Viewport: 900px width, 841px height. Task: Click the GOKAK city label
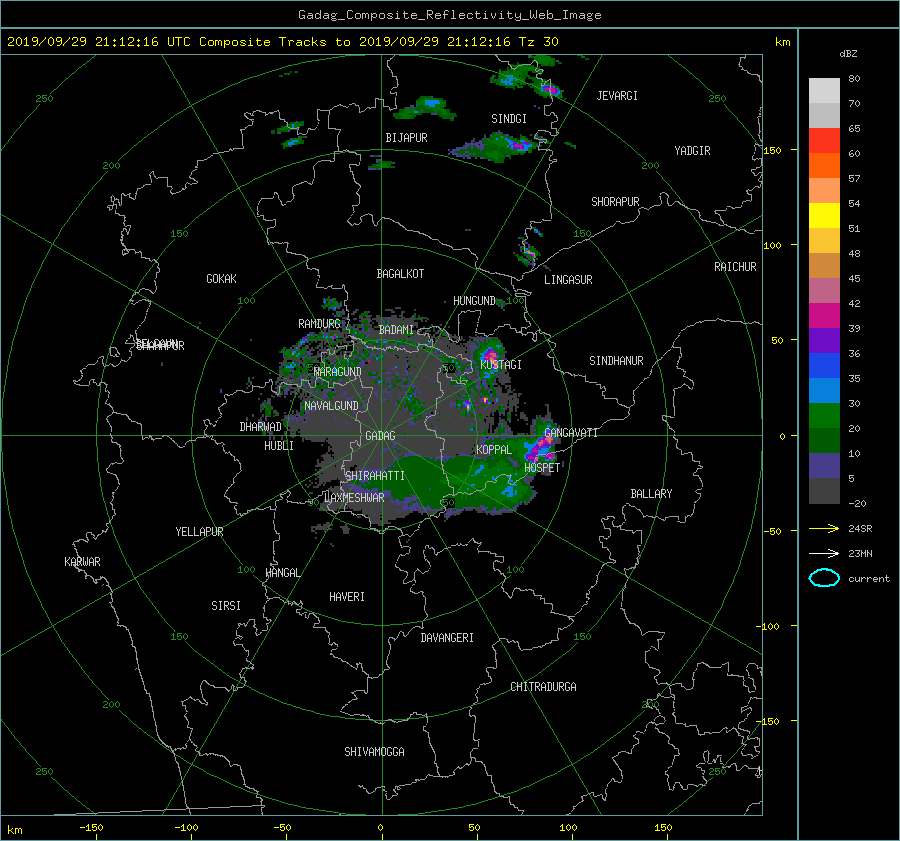222,279
